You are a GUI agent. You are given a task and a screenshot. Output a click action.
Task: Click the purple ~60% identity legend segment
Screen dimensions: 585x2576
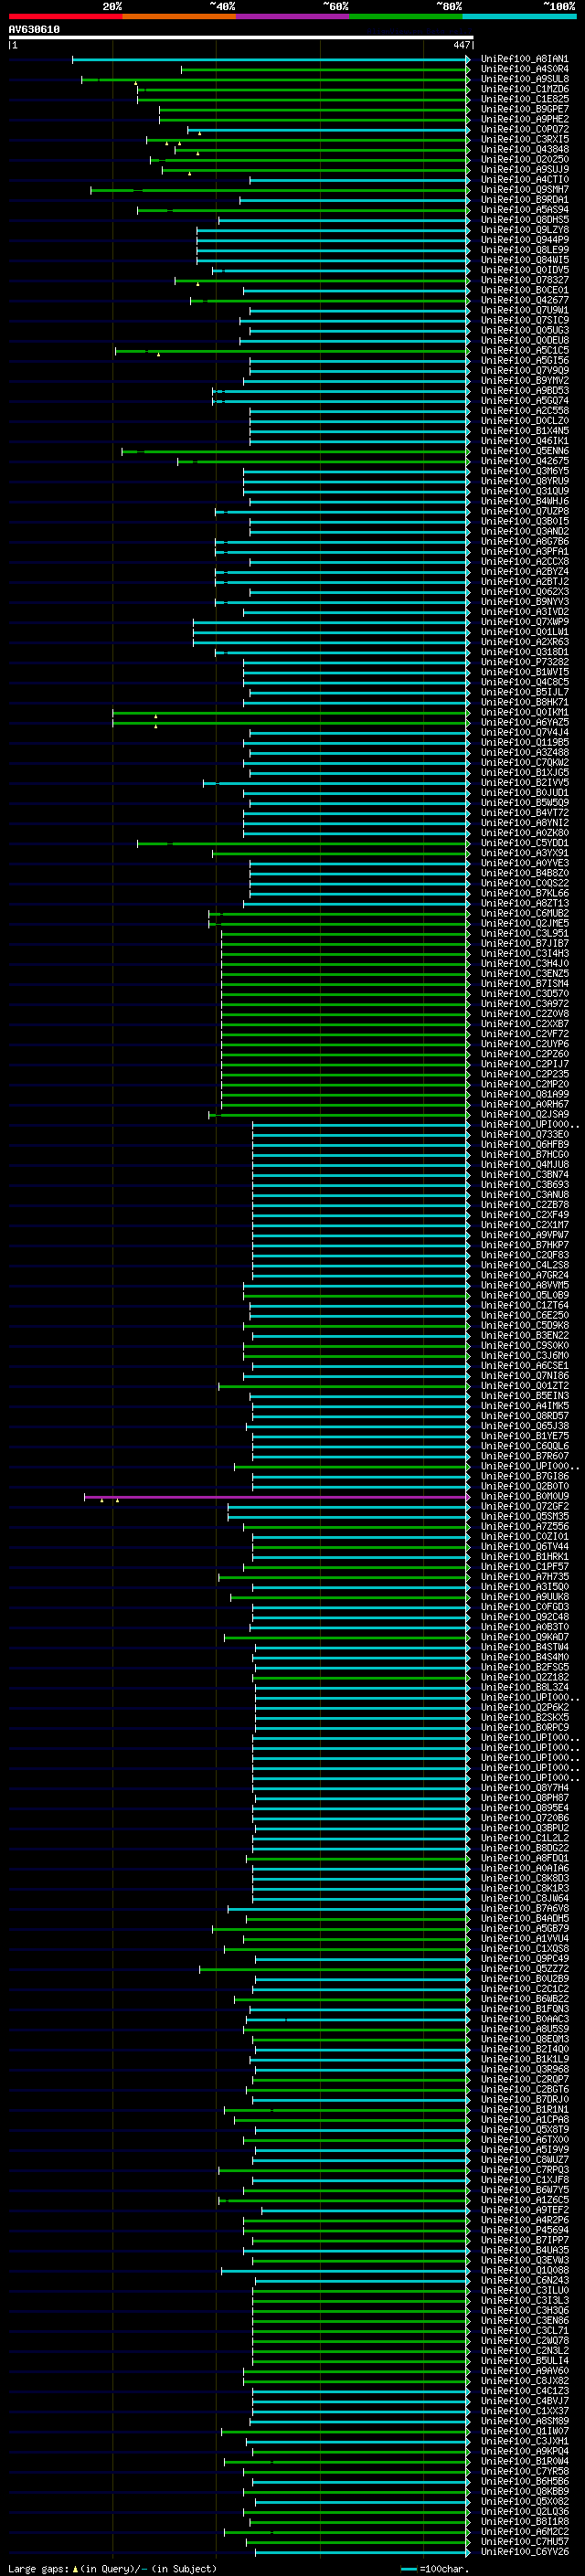292,16
